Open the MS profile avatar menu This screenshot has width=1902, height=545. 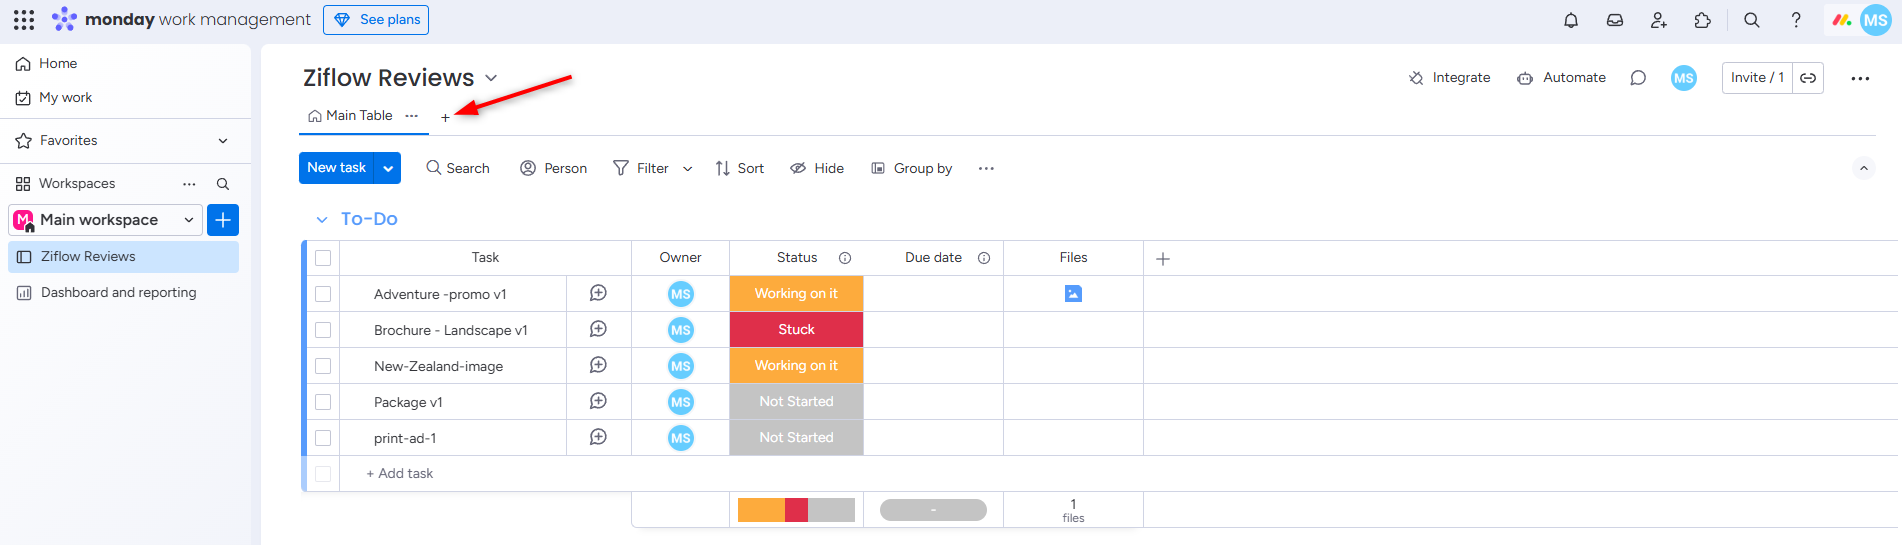point(1875,20)
